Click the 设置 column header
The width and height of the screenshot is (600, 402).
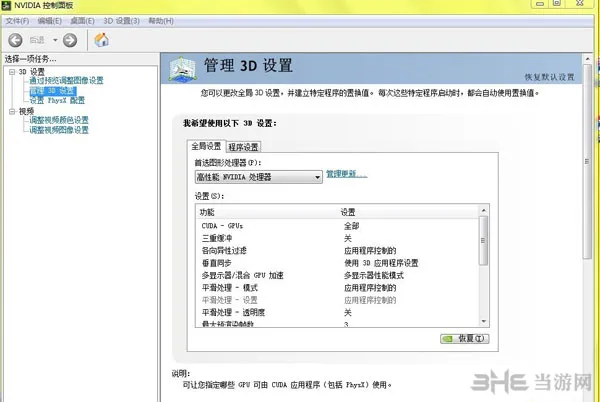click(348, 212)
